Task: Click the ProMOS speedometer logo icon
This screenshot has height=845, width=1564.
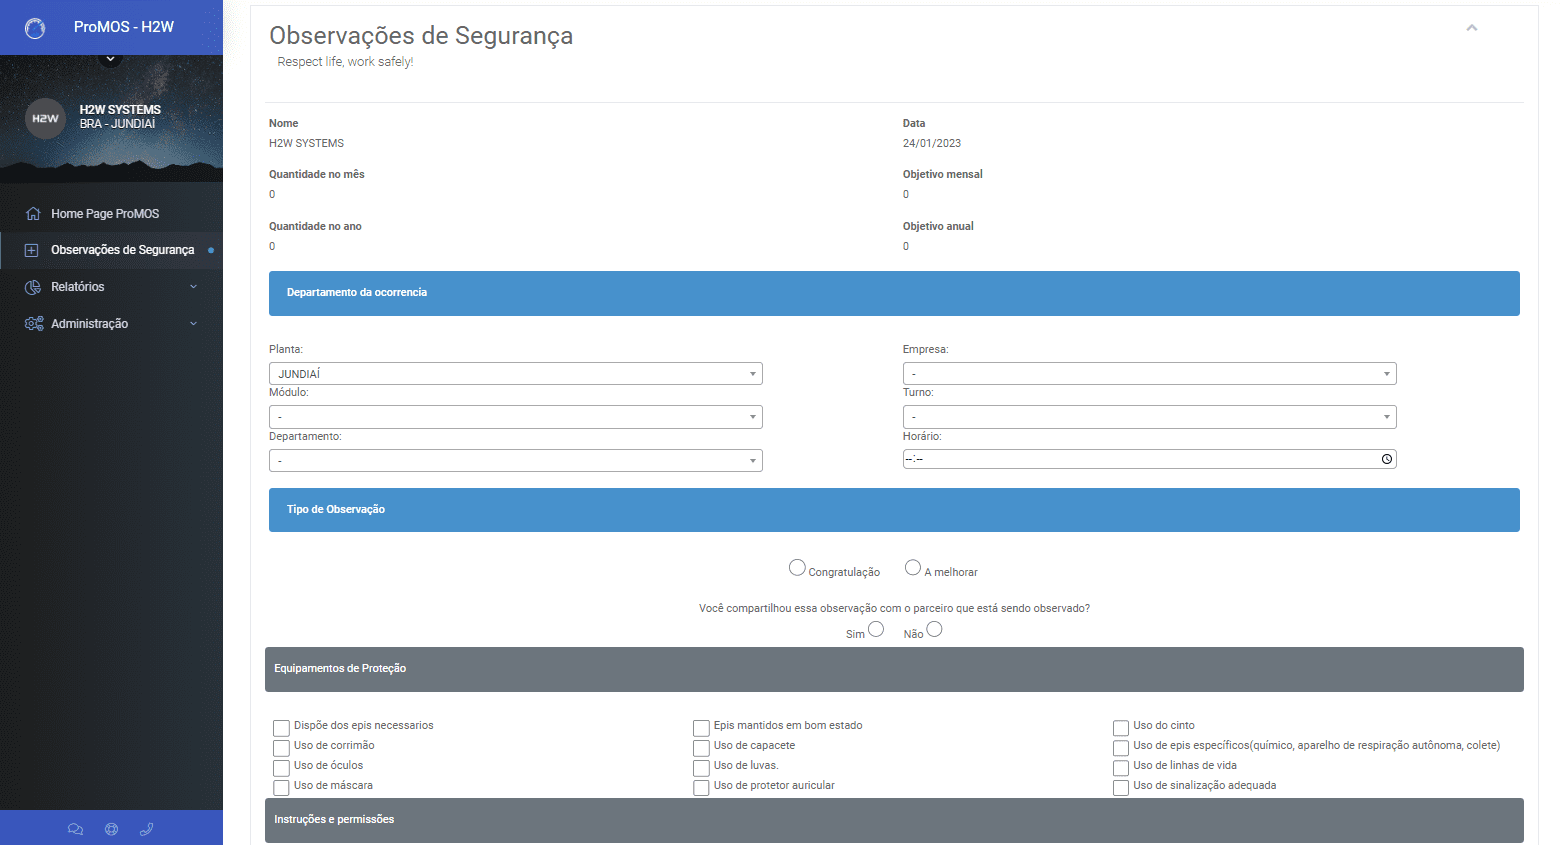Action: [35, 28]
